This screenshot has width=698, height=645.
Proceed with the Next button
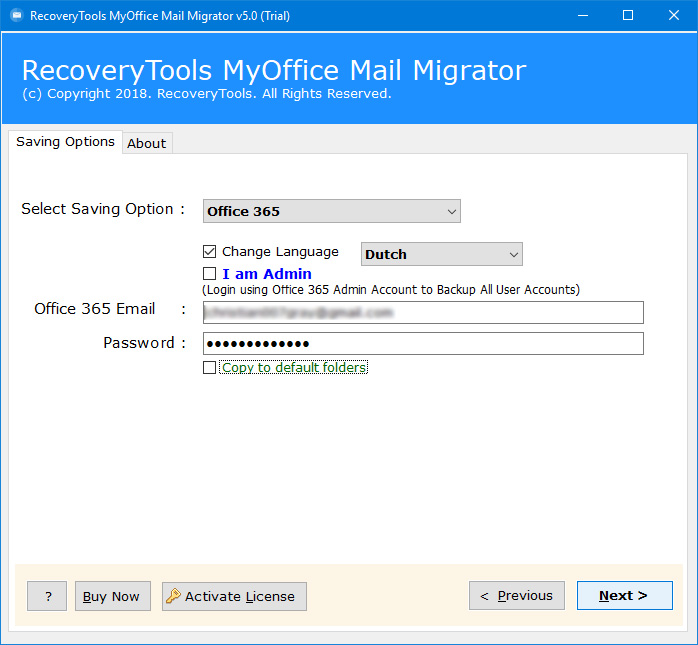[x=625, y=596]
